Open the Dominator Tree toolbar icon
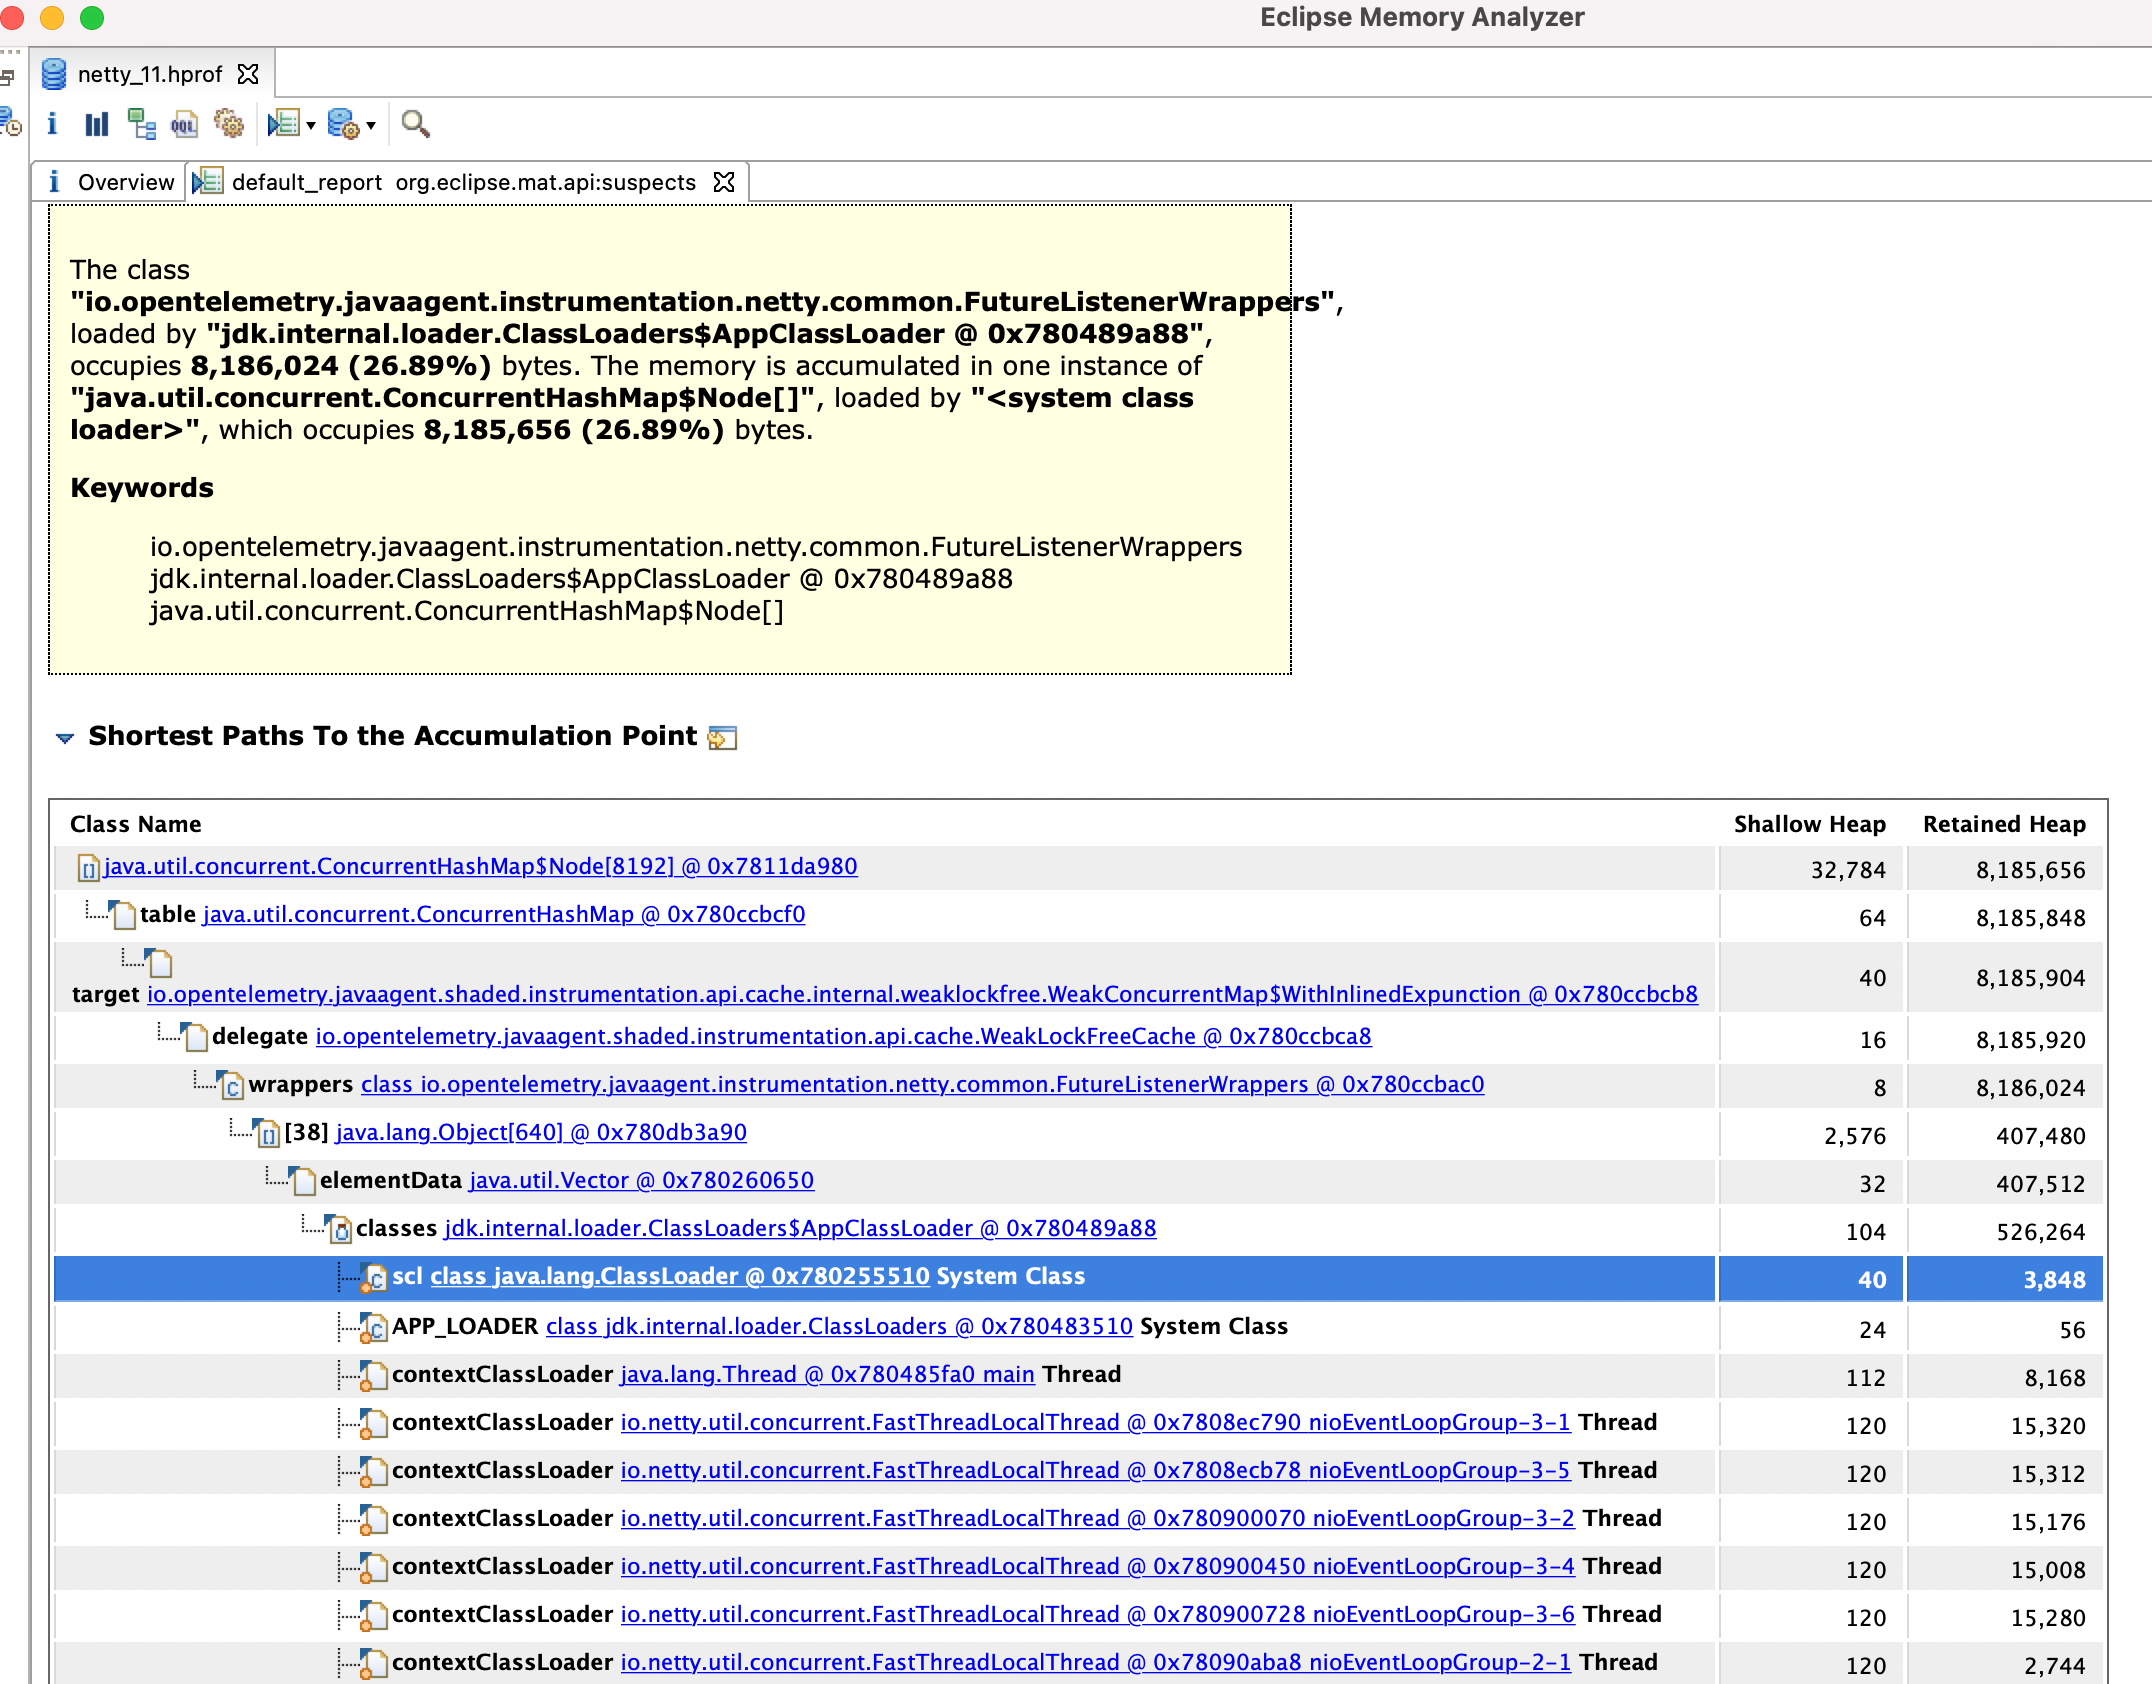 pos(140,123)
